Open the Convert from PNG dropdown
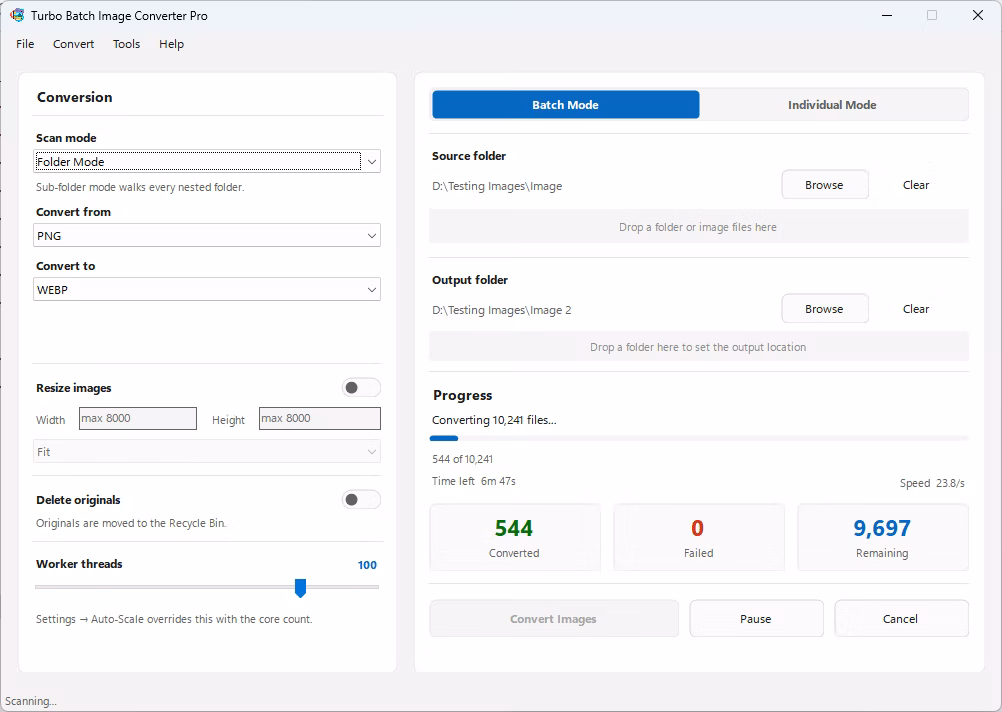 [206, 236]
